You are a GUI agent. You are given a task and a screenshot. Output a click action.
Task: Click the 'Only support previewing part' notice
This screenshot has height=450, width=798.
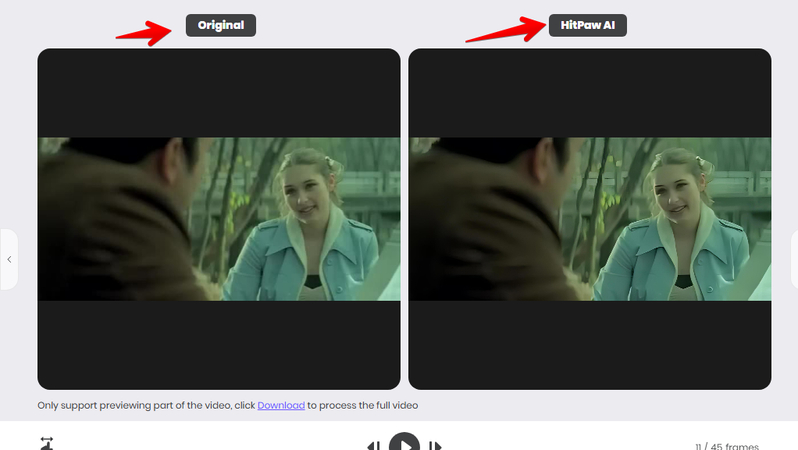coord(227,405)
